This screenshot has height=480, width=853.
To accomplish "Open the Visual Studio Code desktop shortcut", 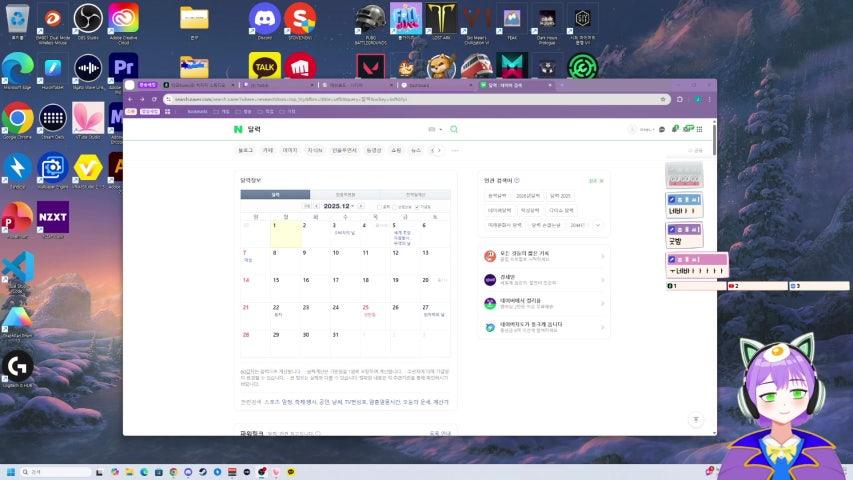I will tap(17, 267).
